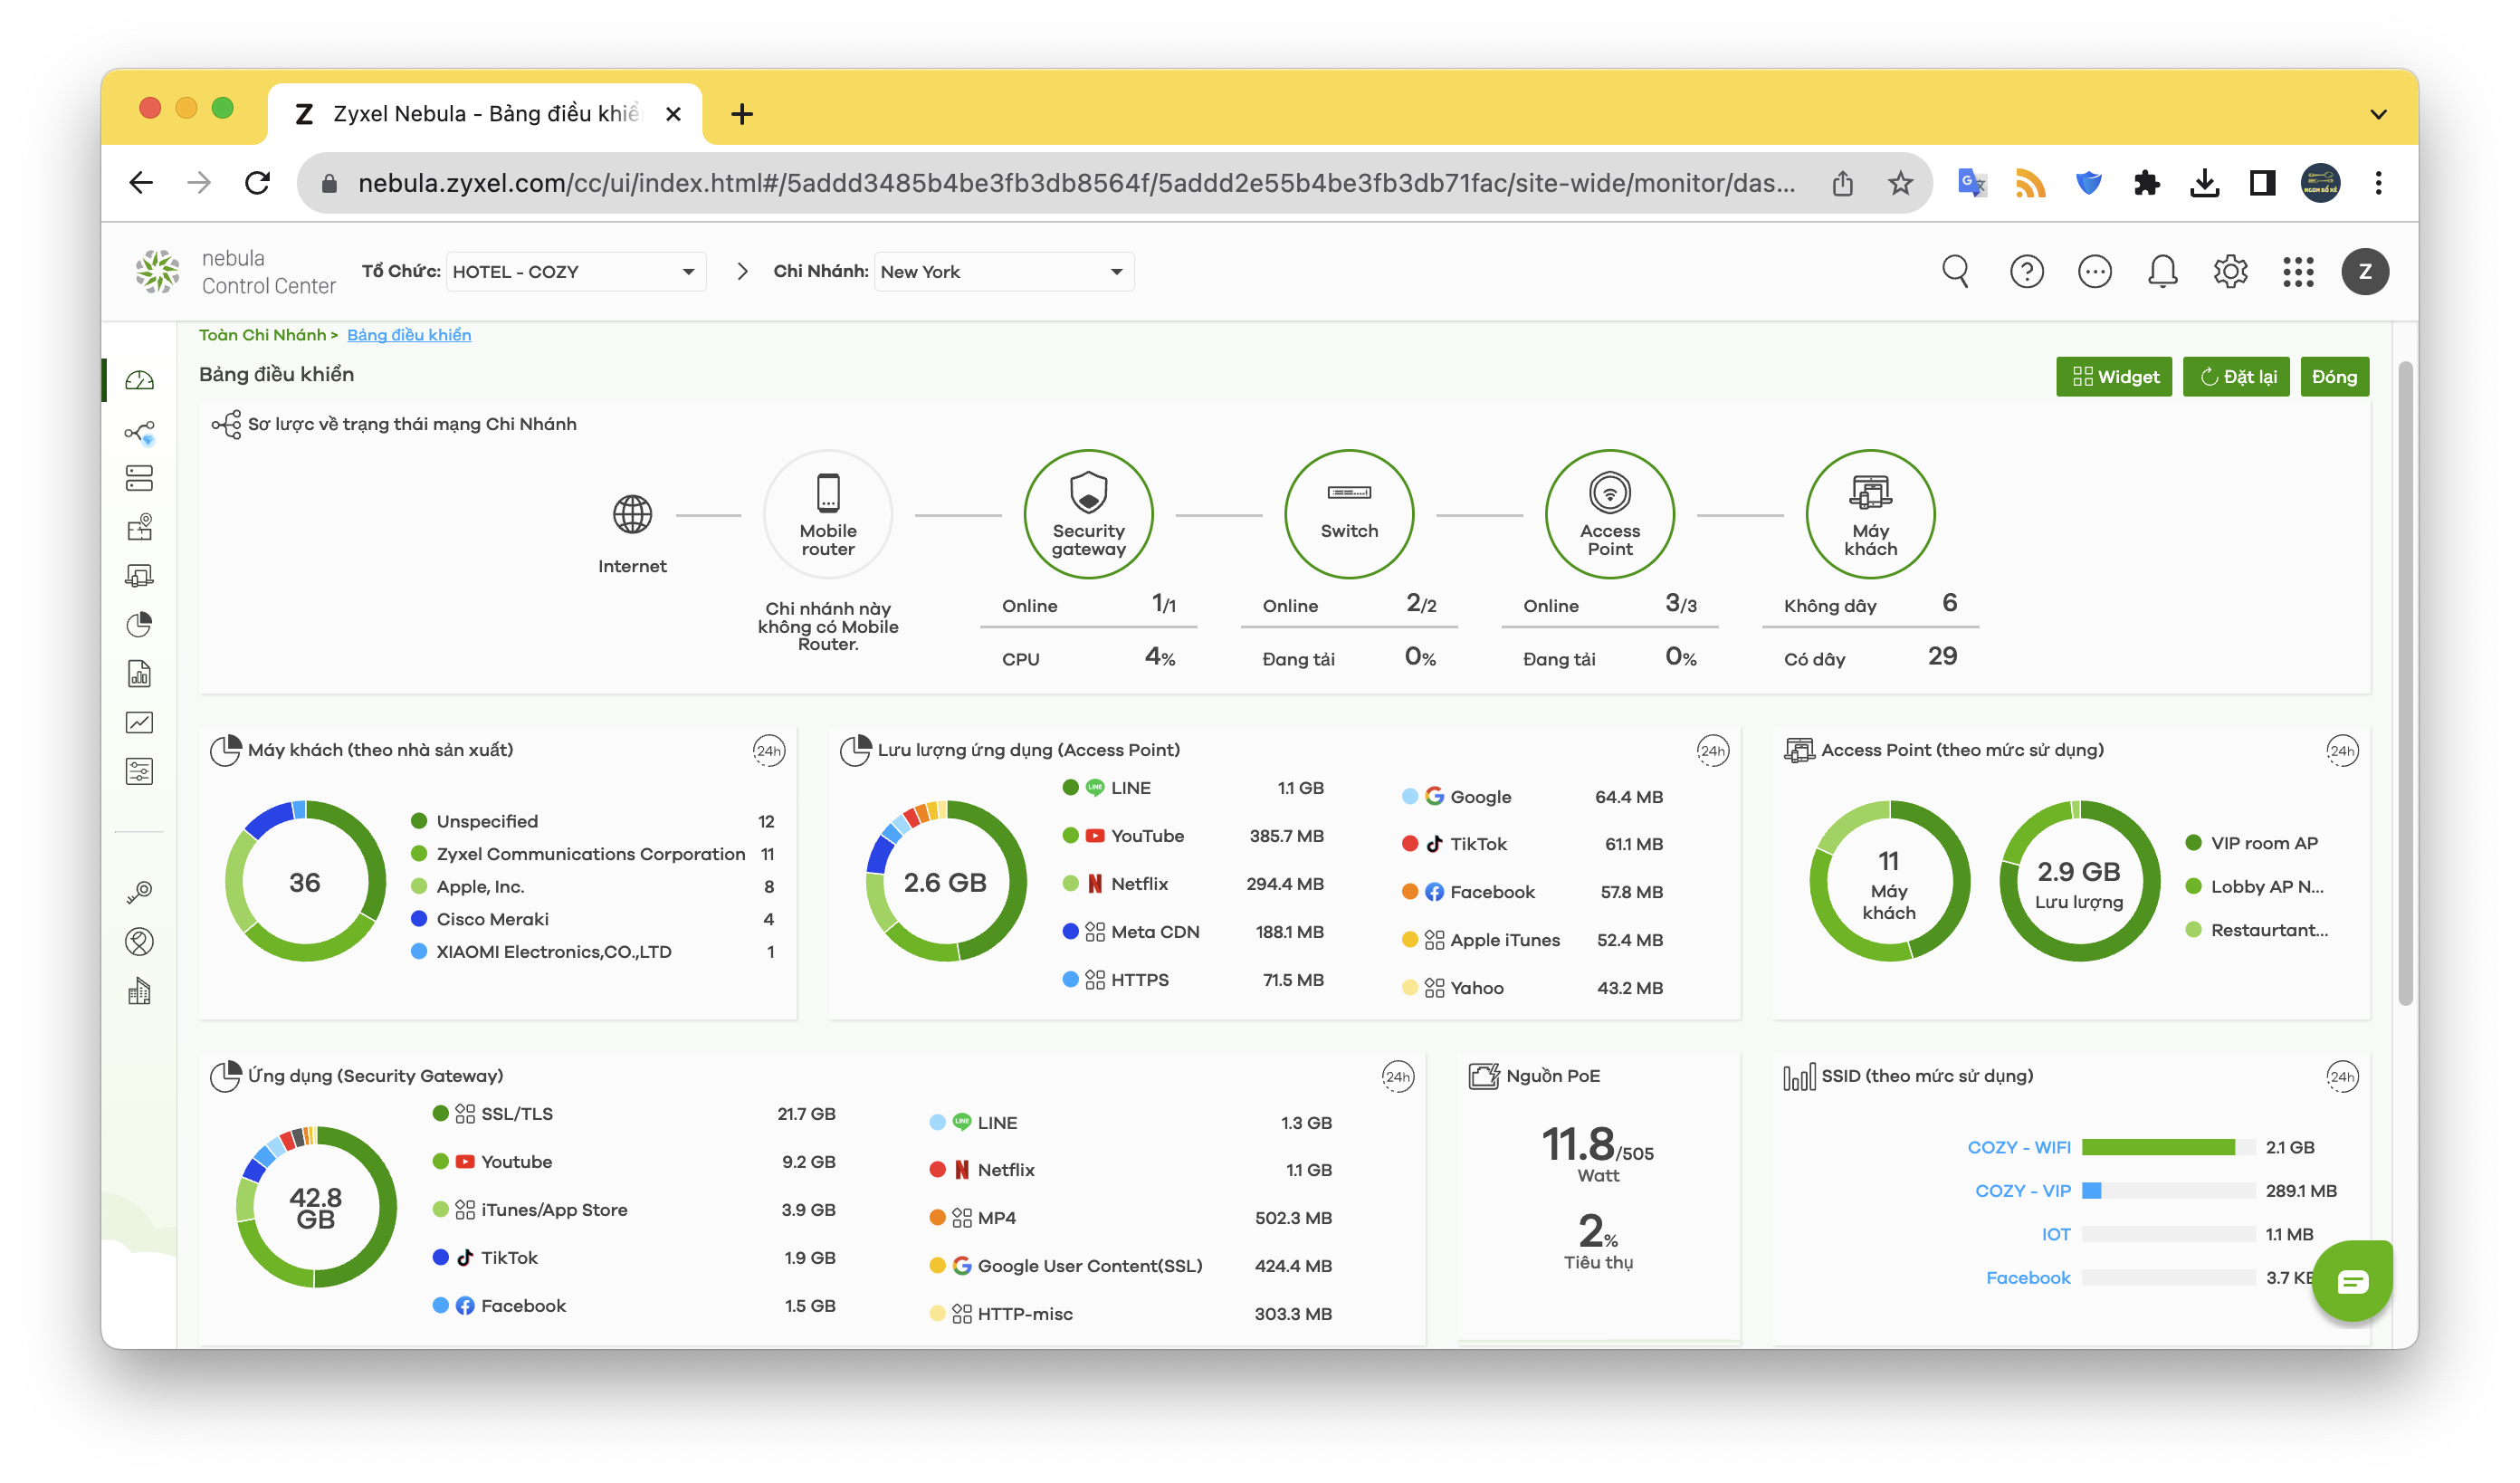Image resolution: width=2520 pixels, height=1483 pixels.
Task: Click the Đóng close button
Action: (x=2334, y=376)
